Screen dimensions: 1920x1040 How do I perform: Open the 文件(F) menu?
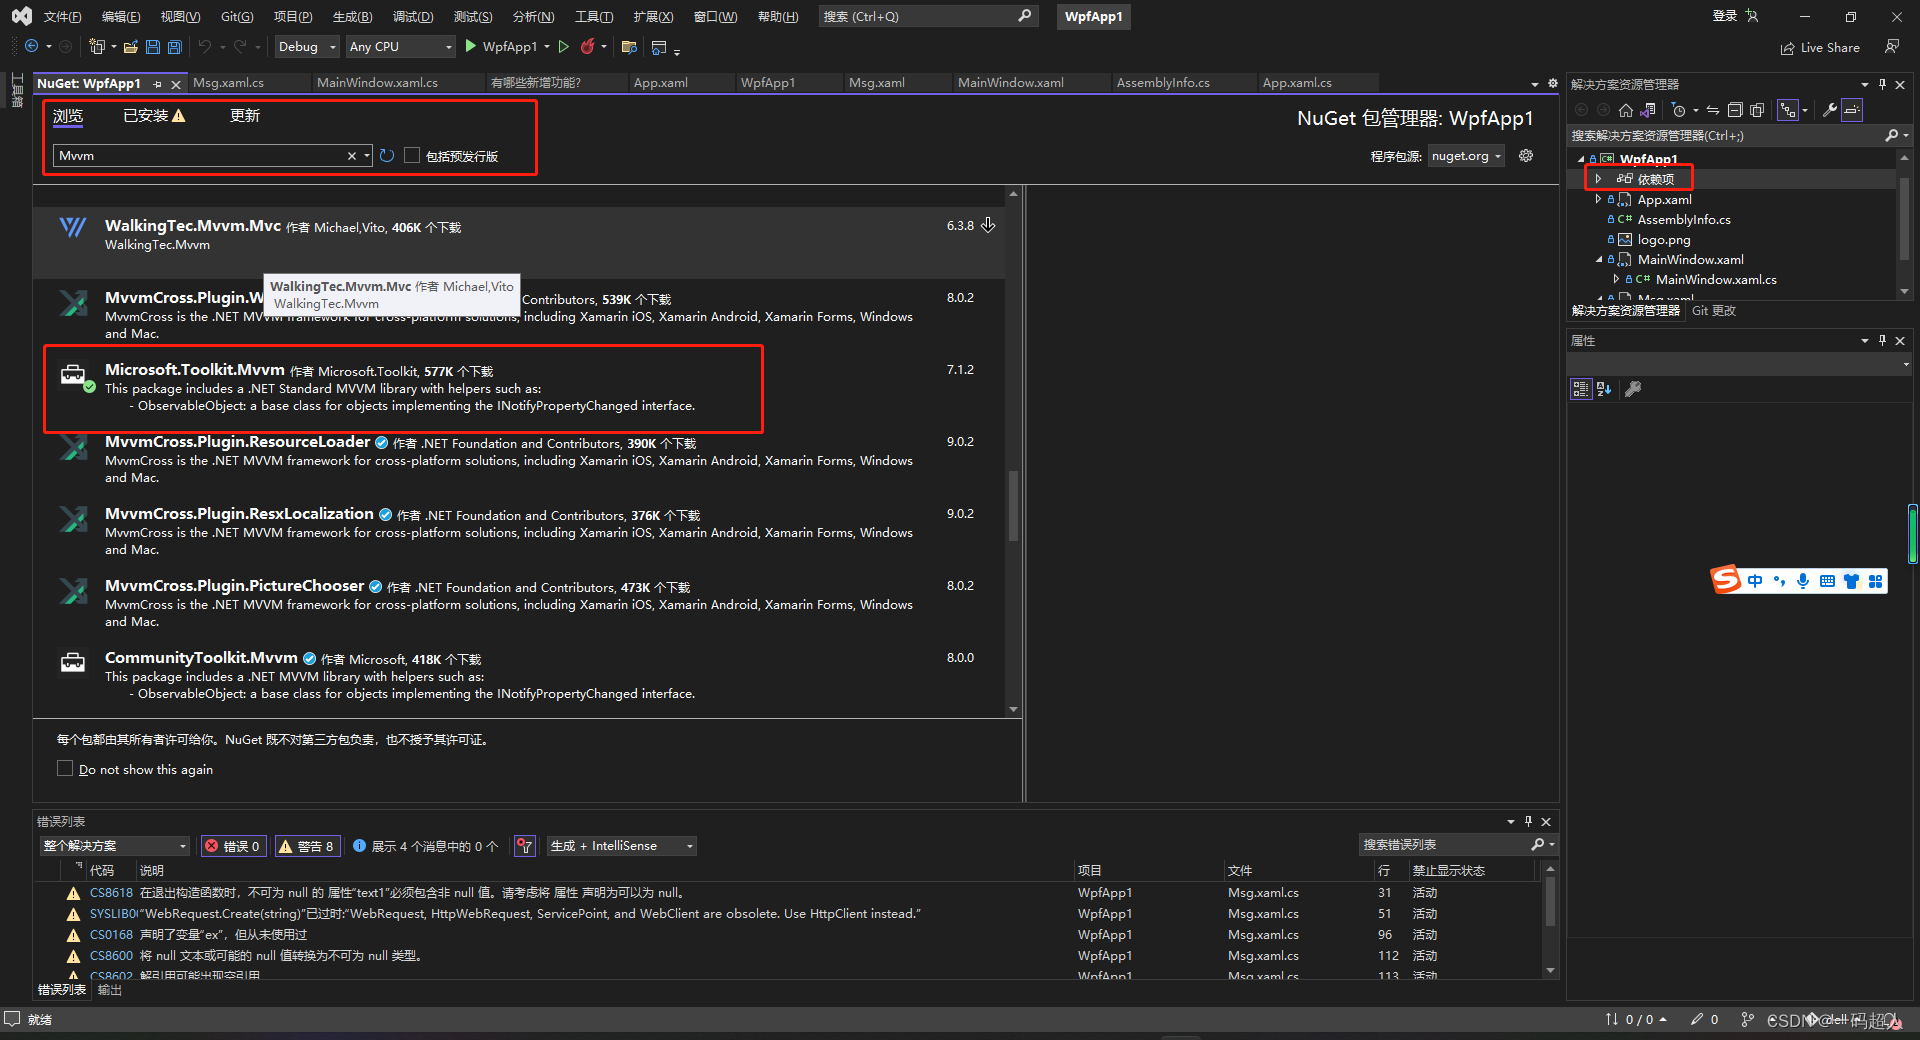[62, 17]
